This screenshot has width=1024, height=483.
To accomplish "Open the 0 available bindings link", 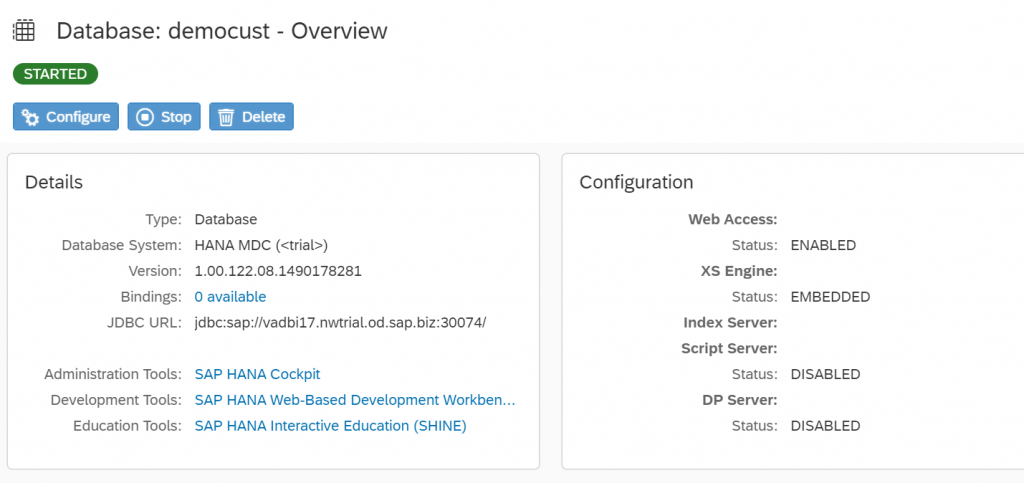I will tap(231, 297).
